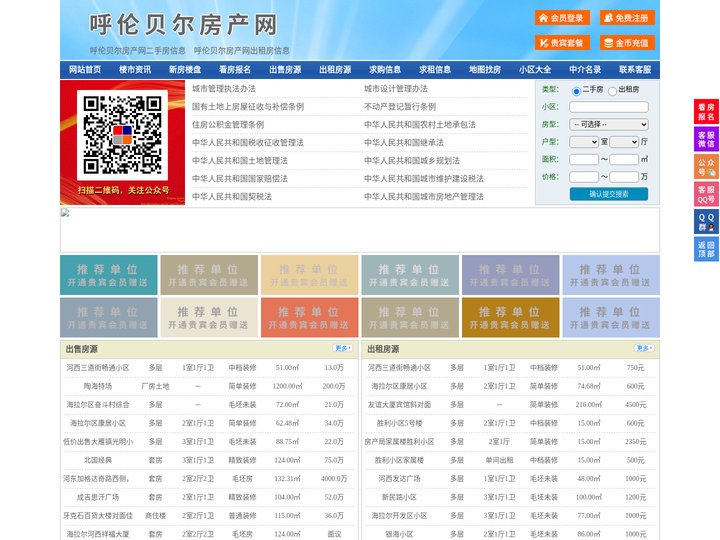Image resolution: width=720 pixels, height=540 pixels.
Task: Click the minimum 价格 input field
Action: (584, 177)
